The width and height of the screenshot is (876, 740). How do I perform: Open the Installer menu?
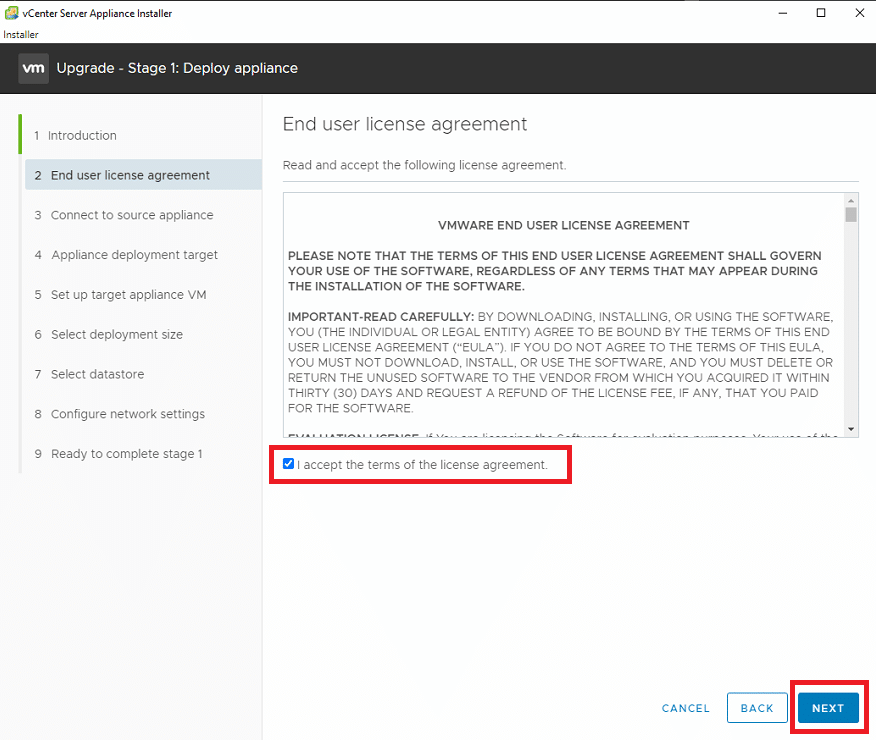click(x=21, y=35)
